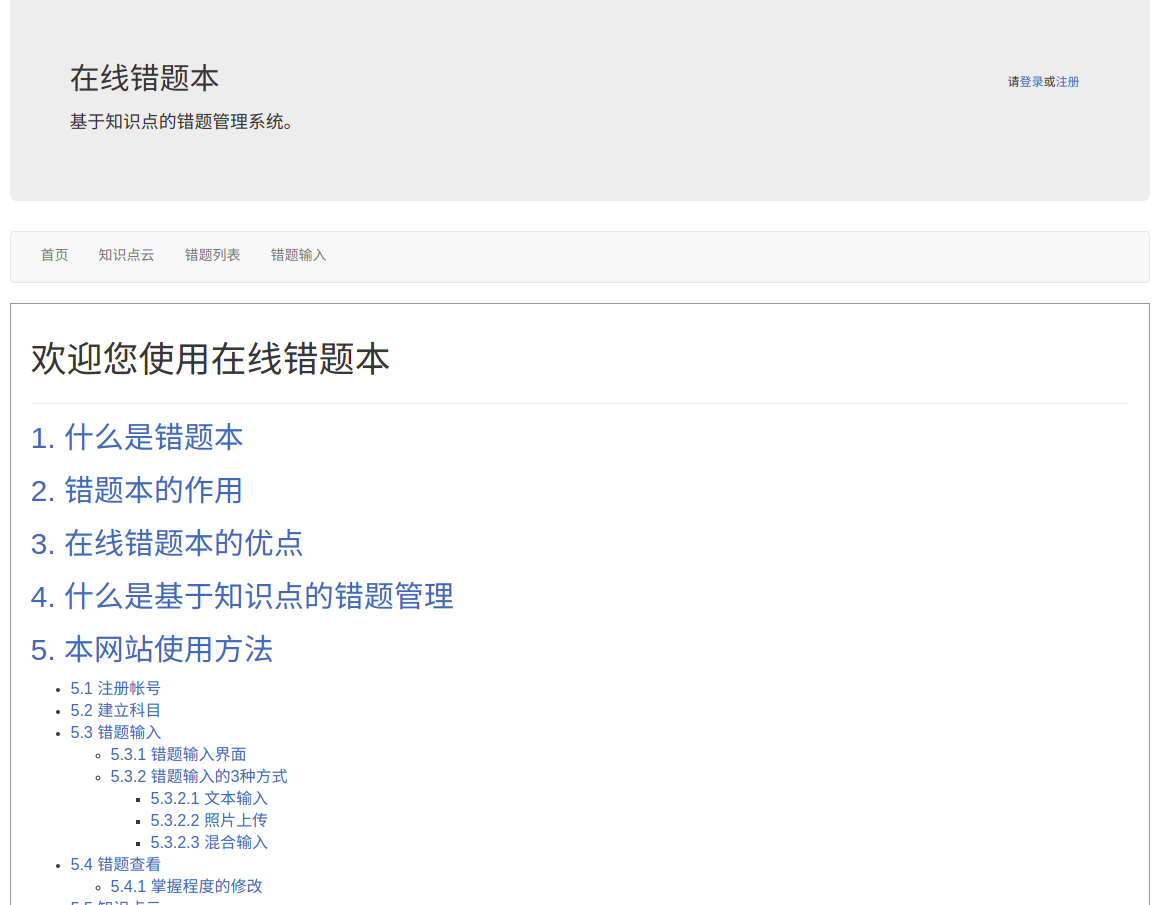
Task: Click 5.4.1 掌握程度的修改 link
Action: (x=186, y=886)
